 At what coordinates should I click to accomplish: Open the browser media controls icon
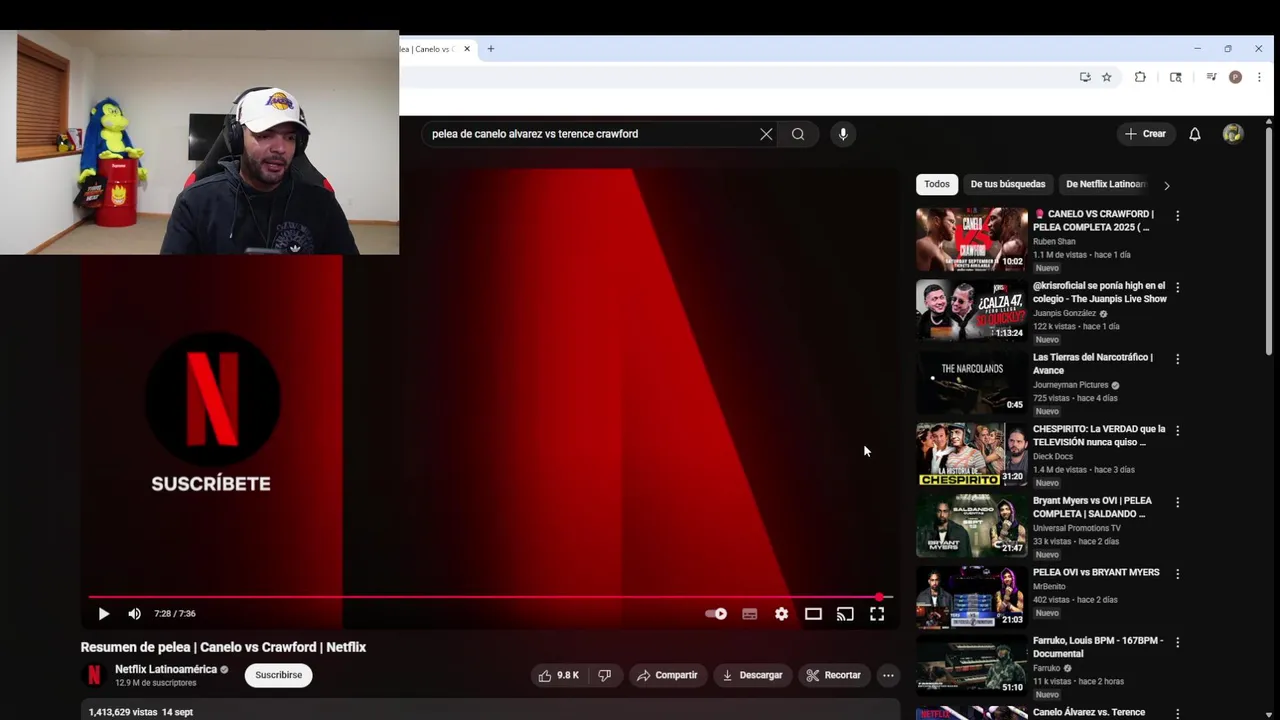(x=1211, y=77)
